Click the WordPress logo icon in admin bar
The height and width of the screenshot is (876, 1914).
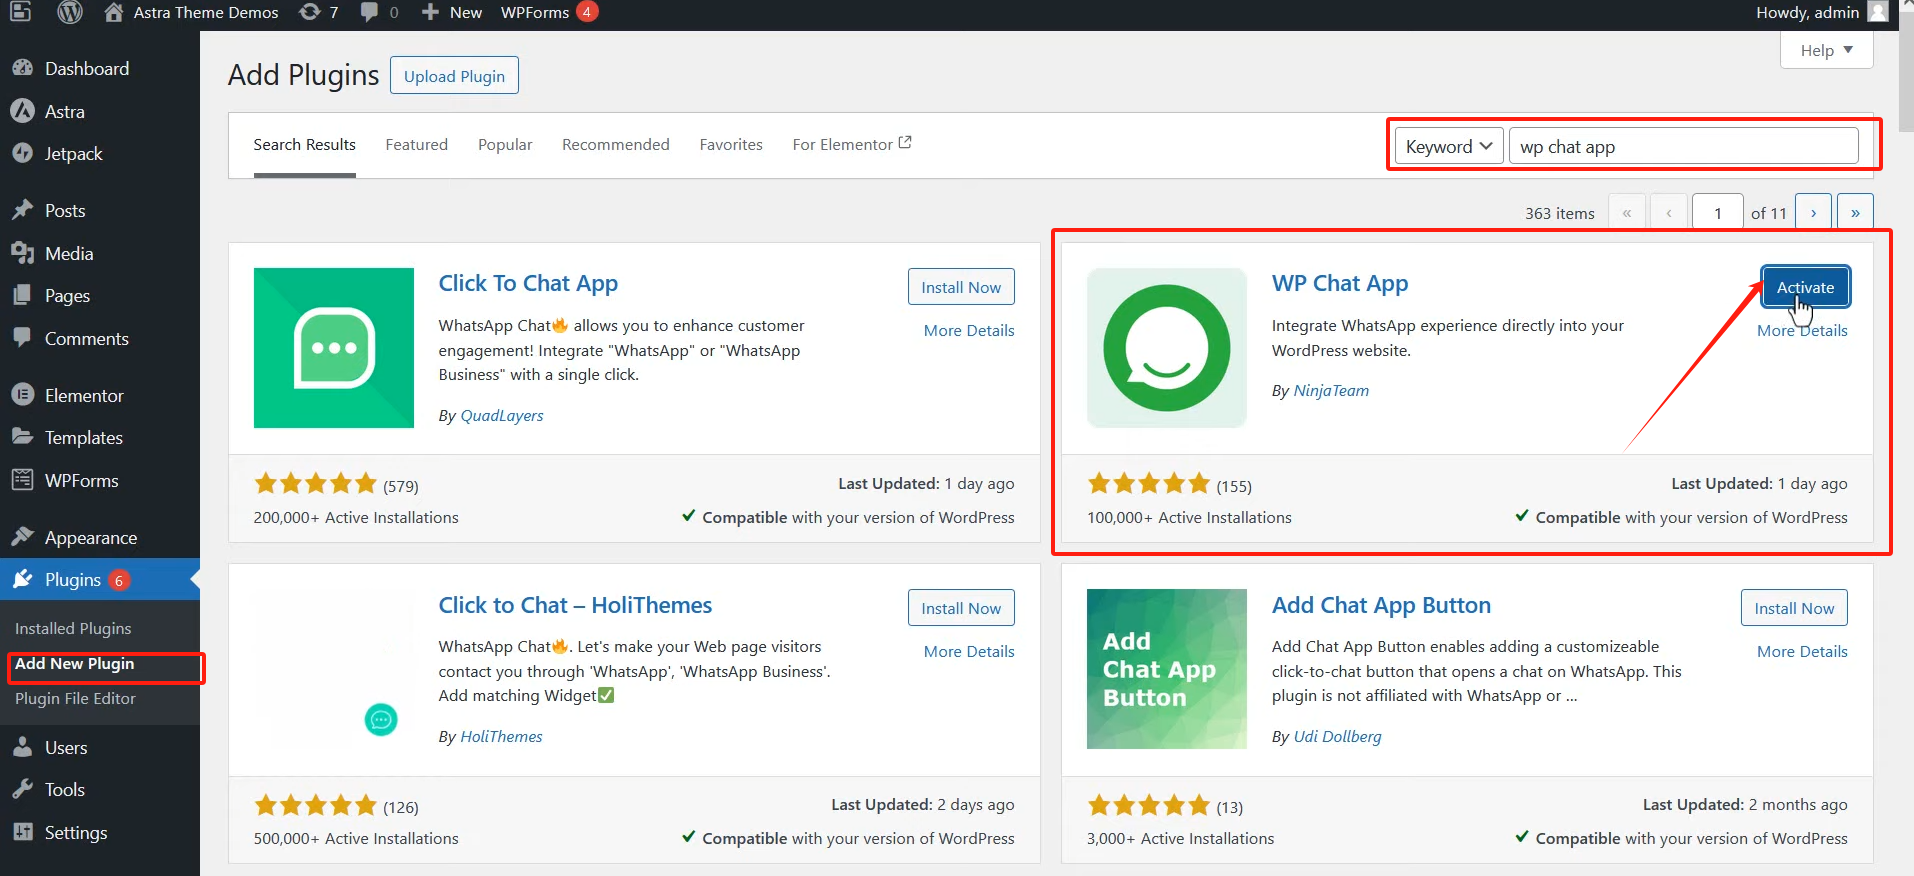click(x=70, y=12)
